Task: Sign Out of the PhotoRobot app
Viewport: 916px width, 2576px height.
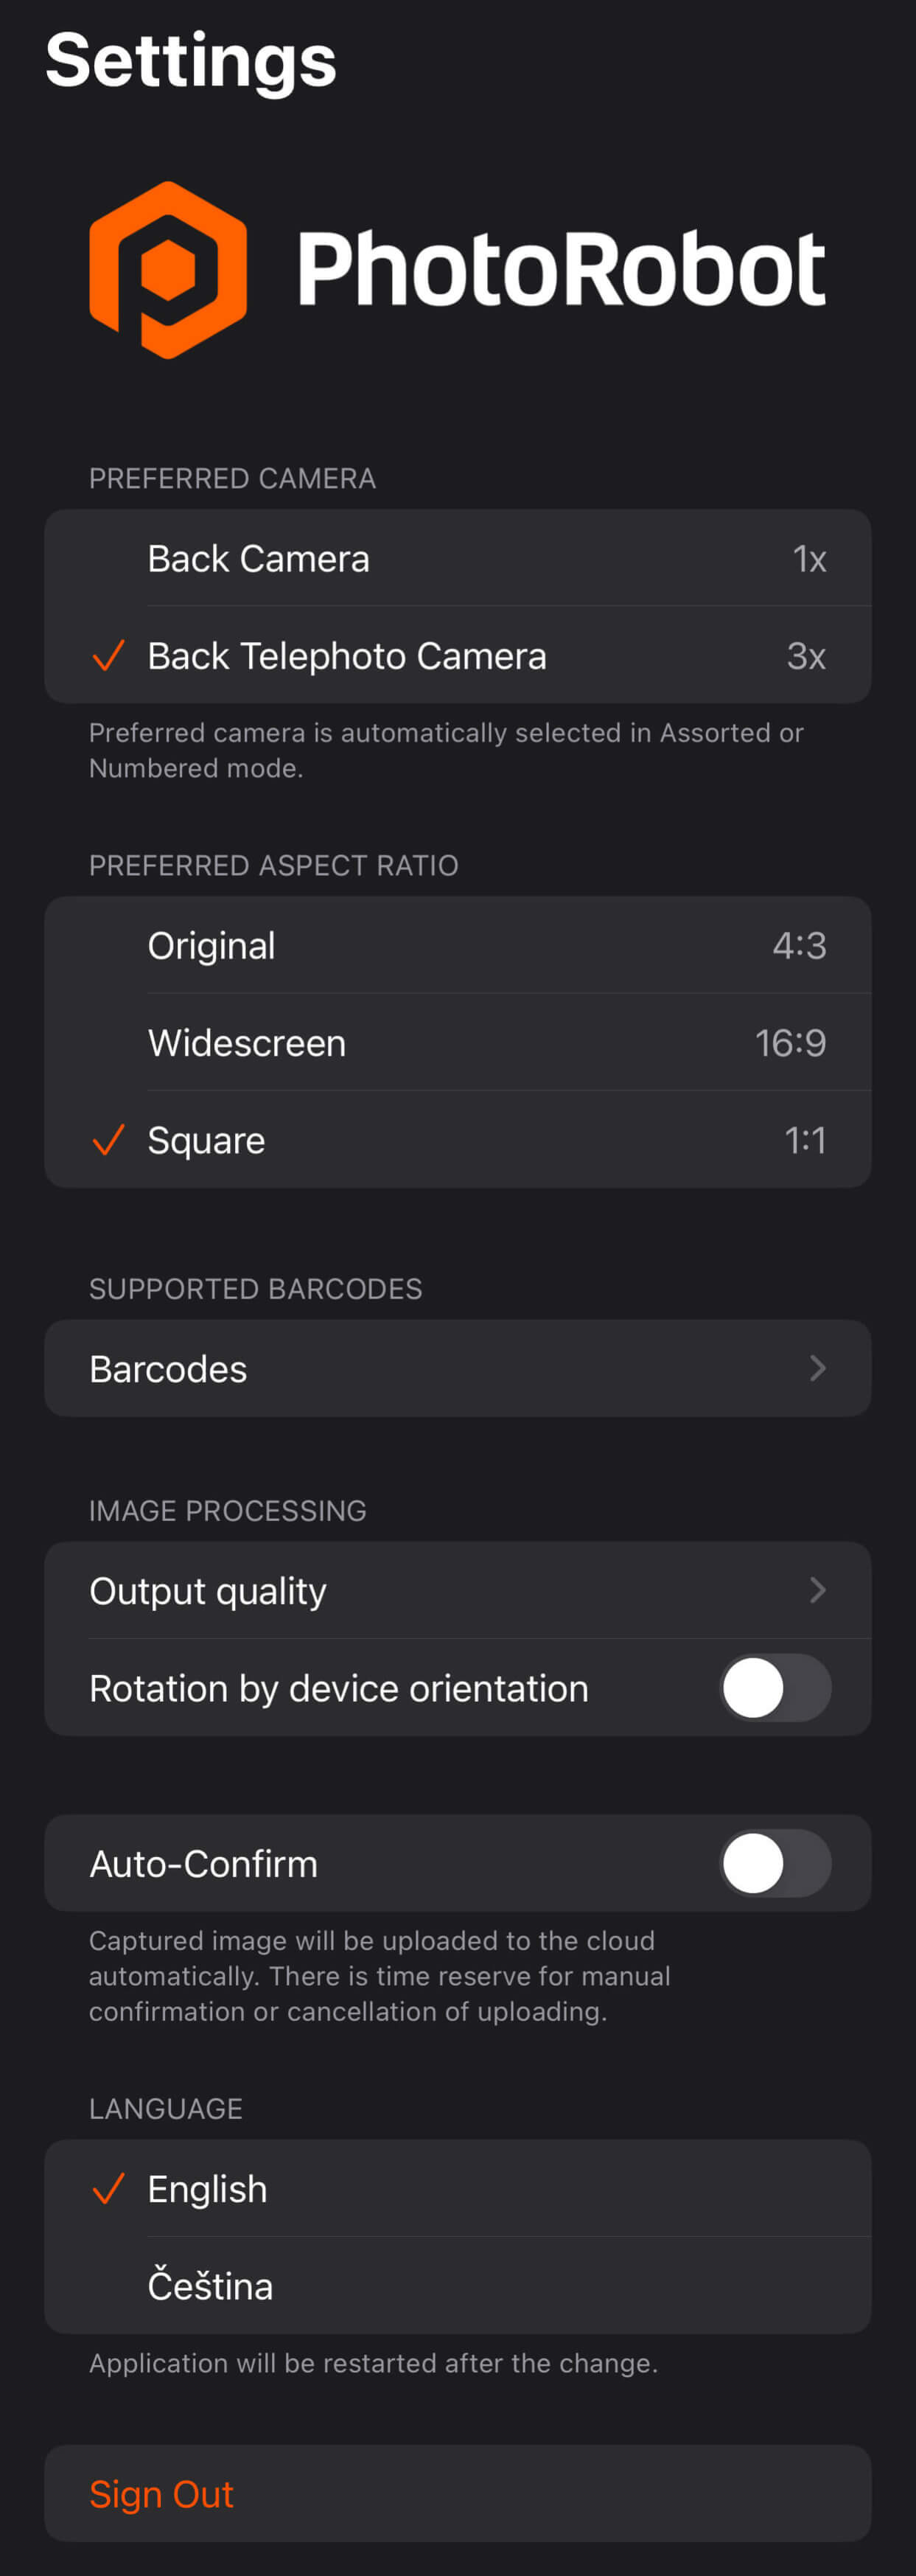Action: click(x=161, y=2493)
